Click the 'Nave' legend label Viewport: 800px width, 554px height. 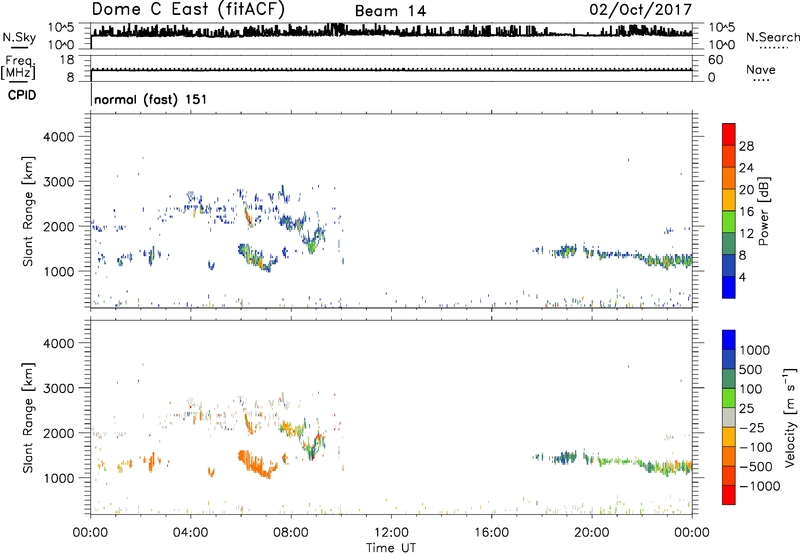[x=761, y=69]
